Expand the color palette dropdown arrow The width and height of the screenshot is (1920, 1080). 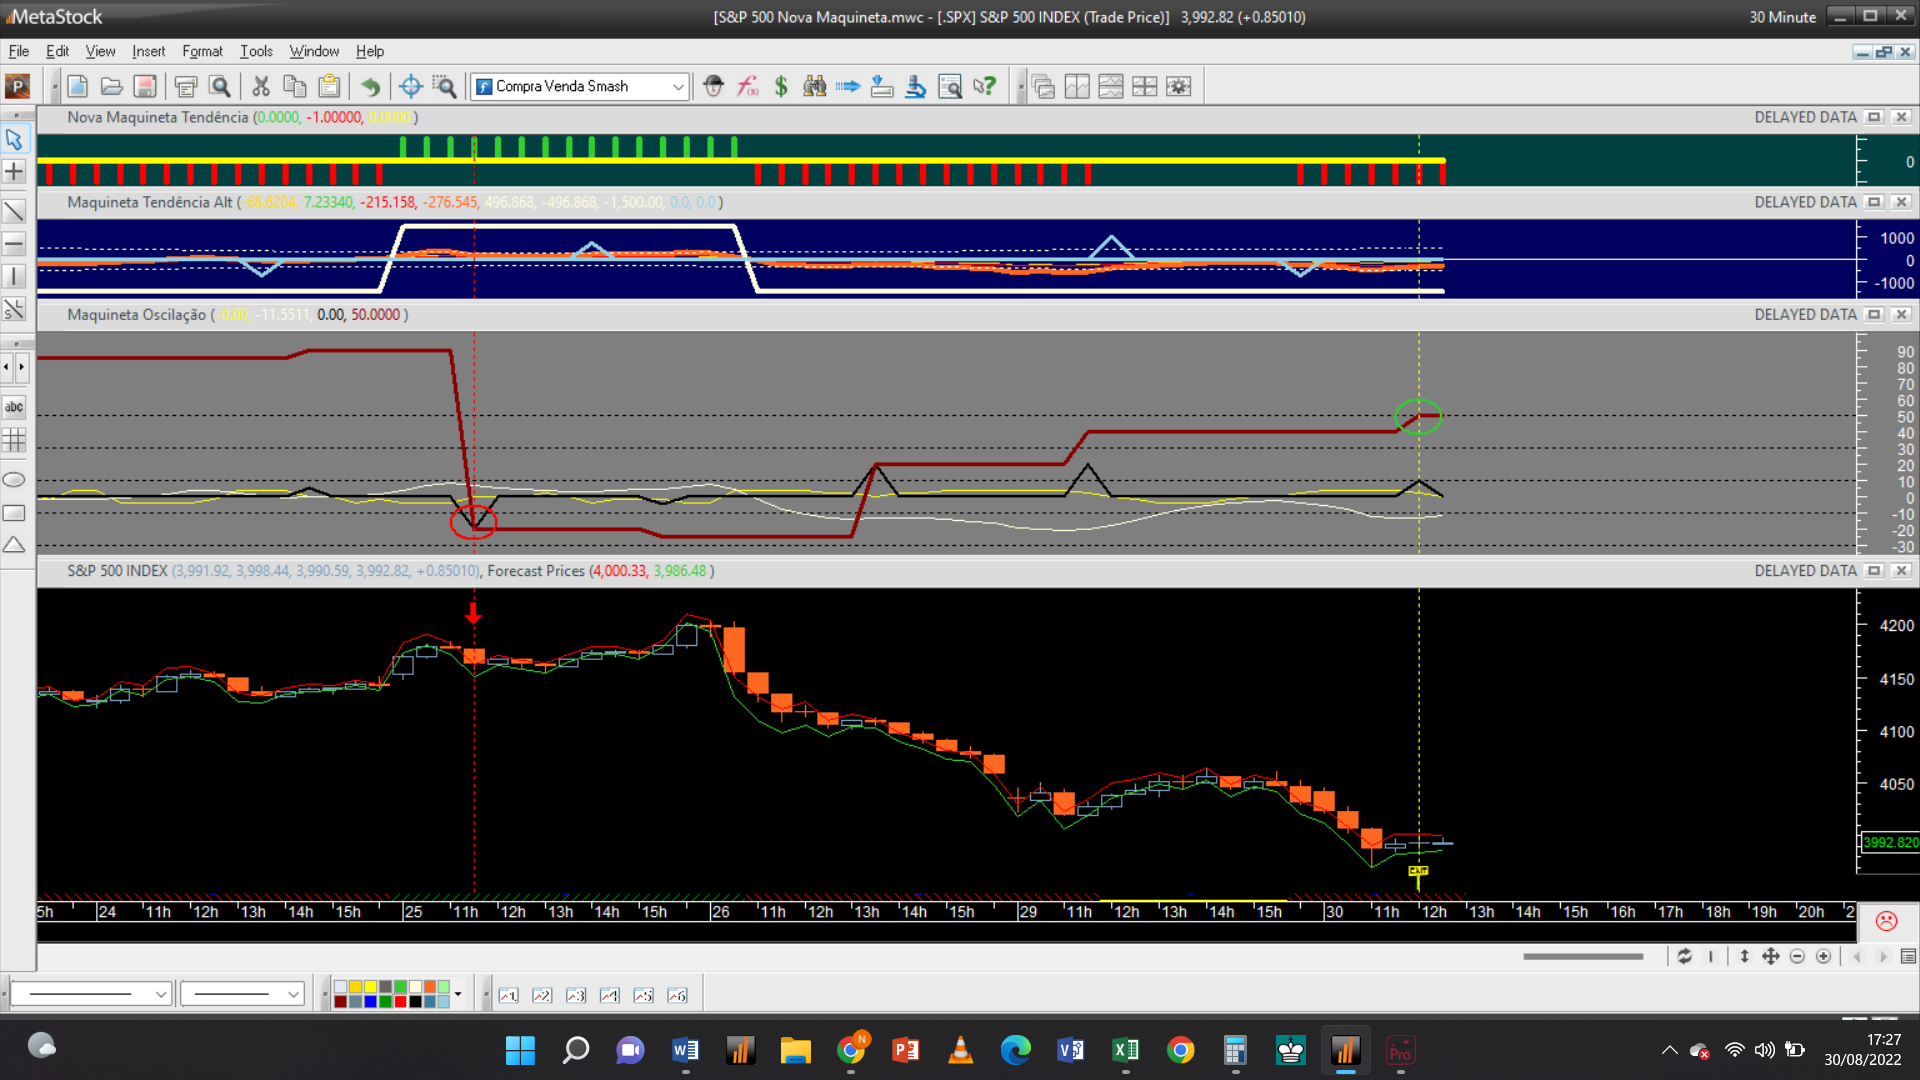(458, 994)
